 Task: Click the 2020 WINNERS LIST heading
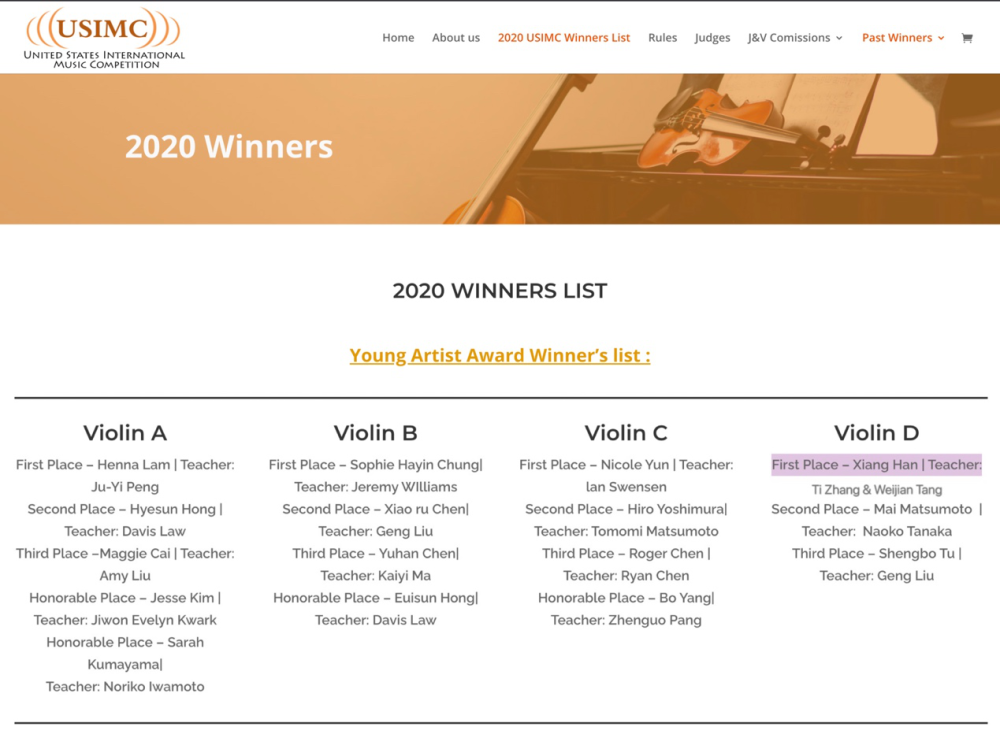point(500,291)
